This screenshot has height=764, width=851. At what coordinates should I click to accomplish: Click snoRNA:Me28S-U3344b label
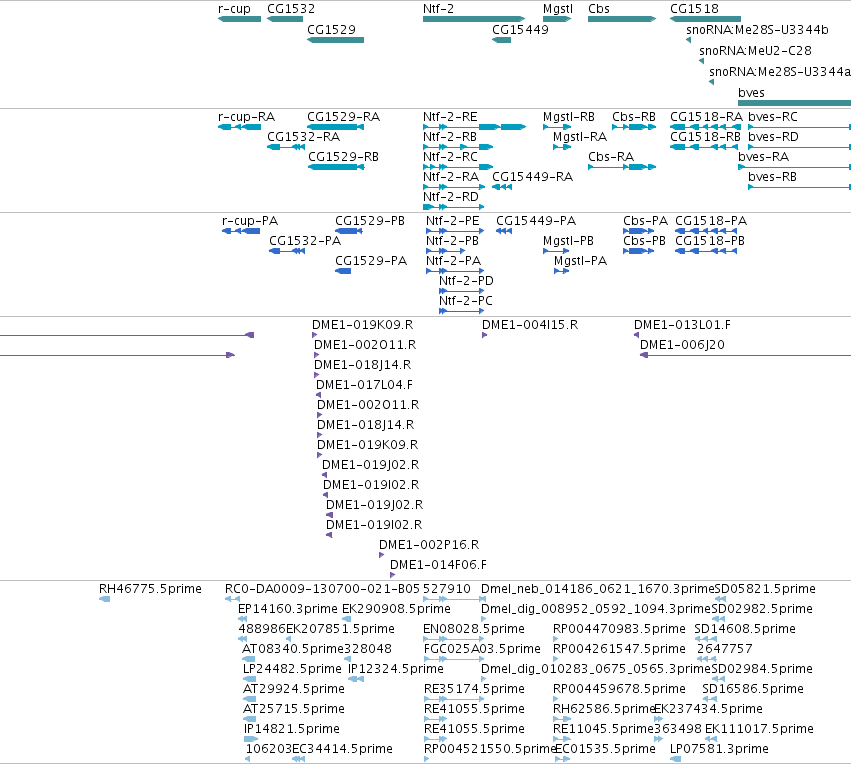[757, 29]
